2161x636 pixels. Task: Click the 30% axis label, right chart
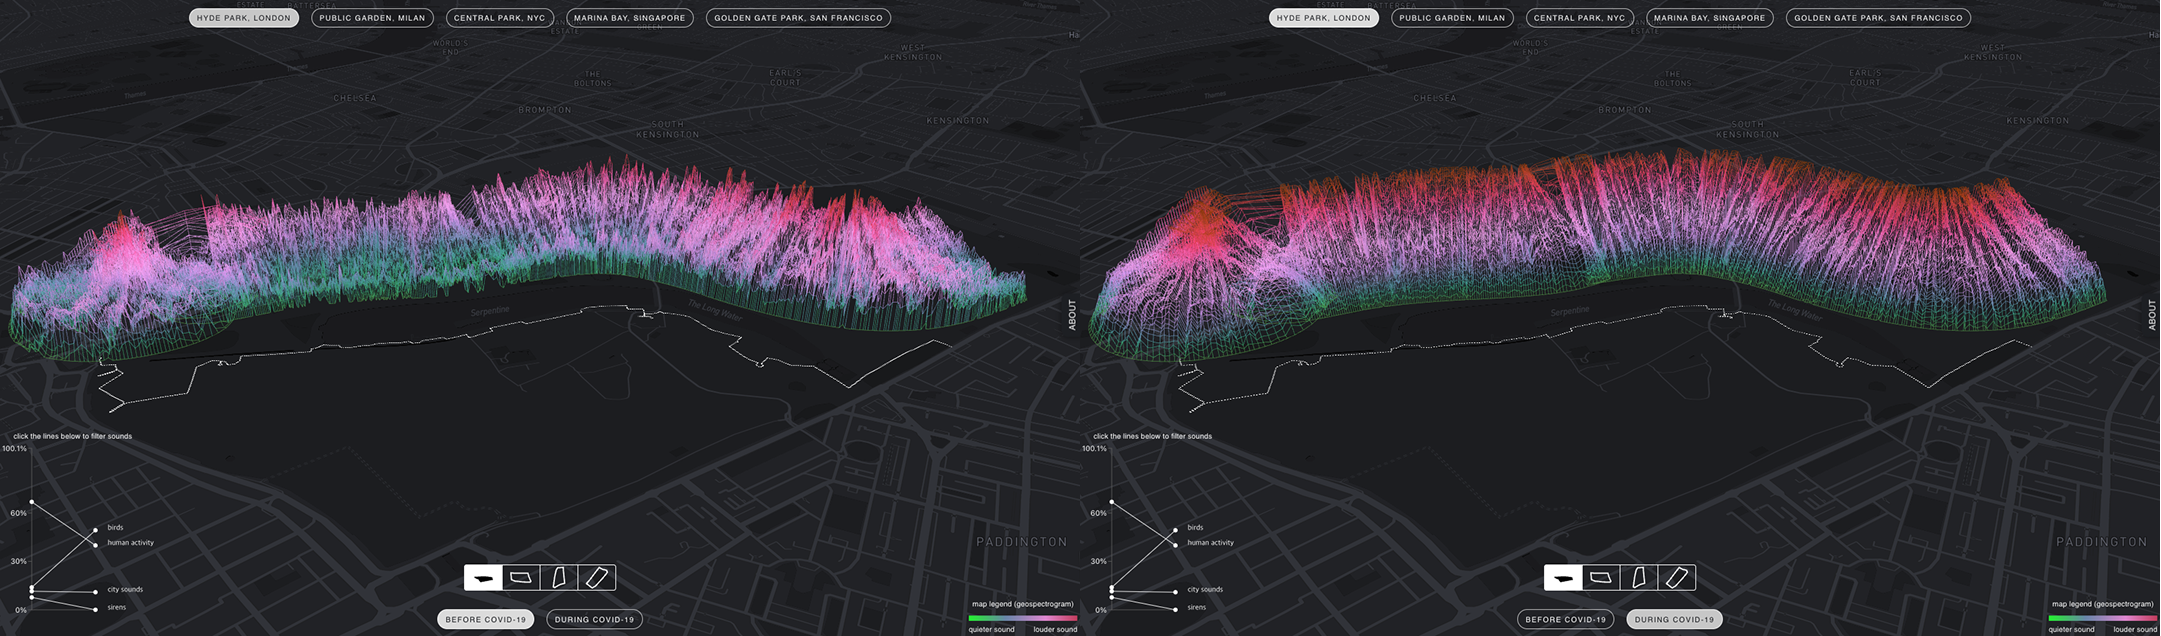pos(1099,562)
